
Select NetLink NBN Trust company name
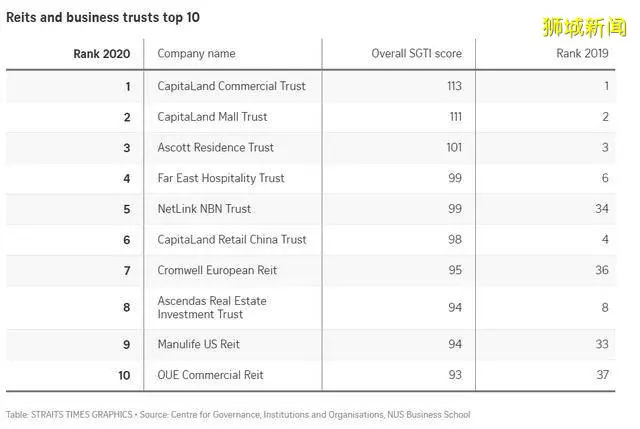(x=204, y=209)
